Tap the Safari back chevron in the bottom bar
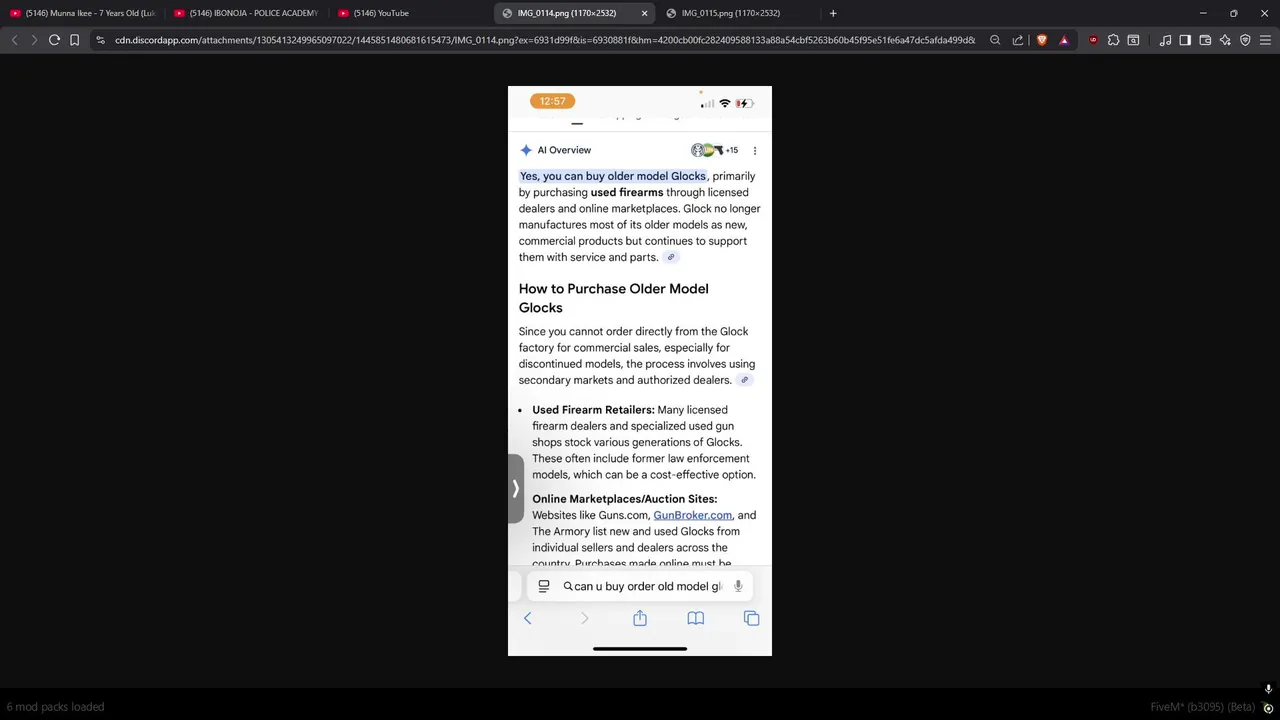This screenshot has width=1280, height=720. click(528, 619)
